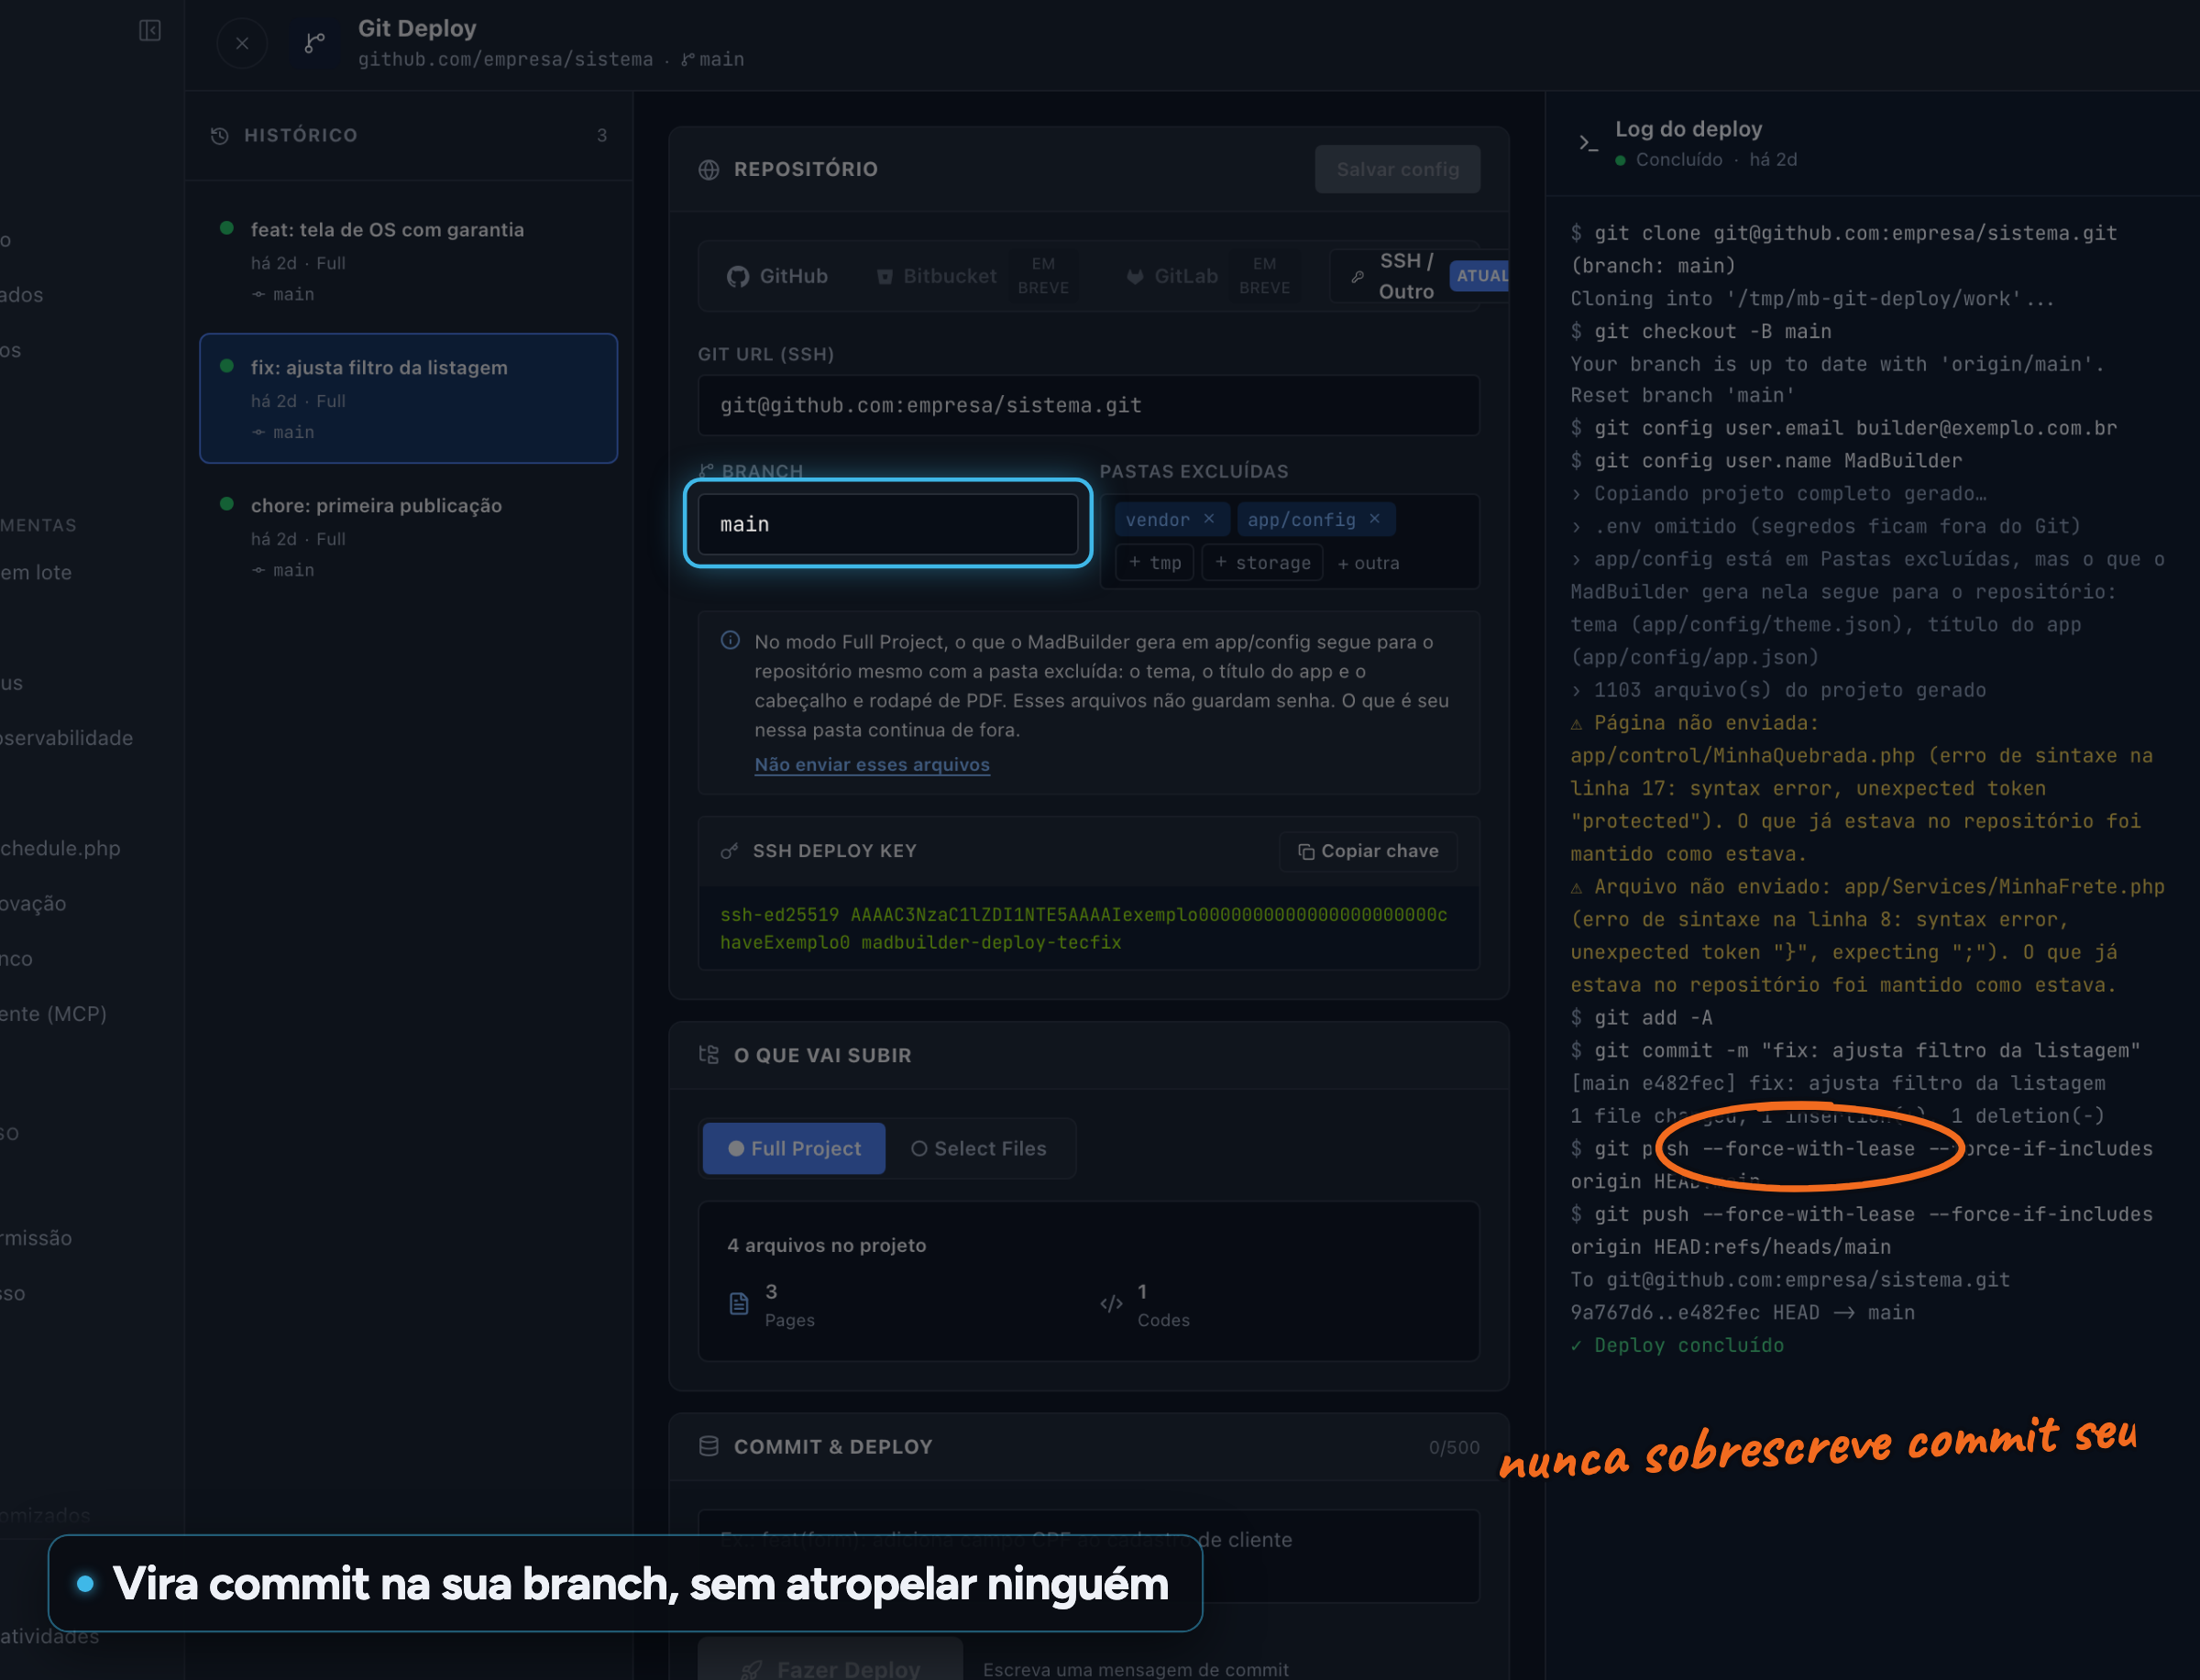Click the Git URL (SSH) input field
The height and width of the screenshot is (1680, 2200).
(x=1088, y=405)
